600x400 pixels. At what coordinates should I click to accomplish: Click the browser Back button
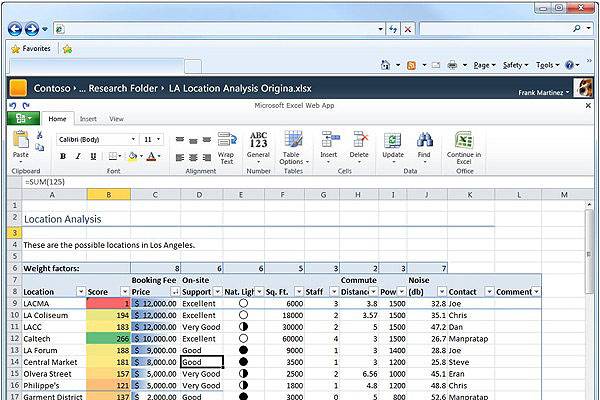click(x=15, y=29)
